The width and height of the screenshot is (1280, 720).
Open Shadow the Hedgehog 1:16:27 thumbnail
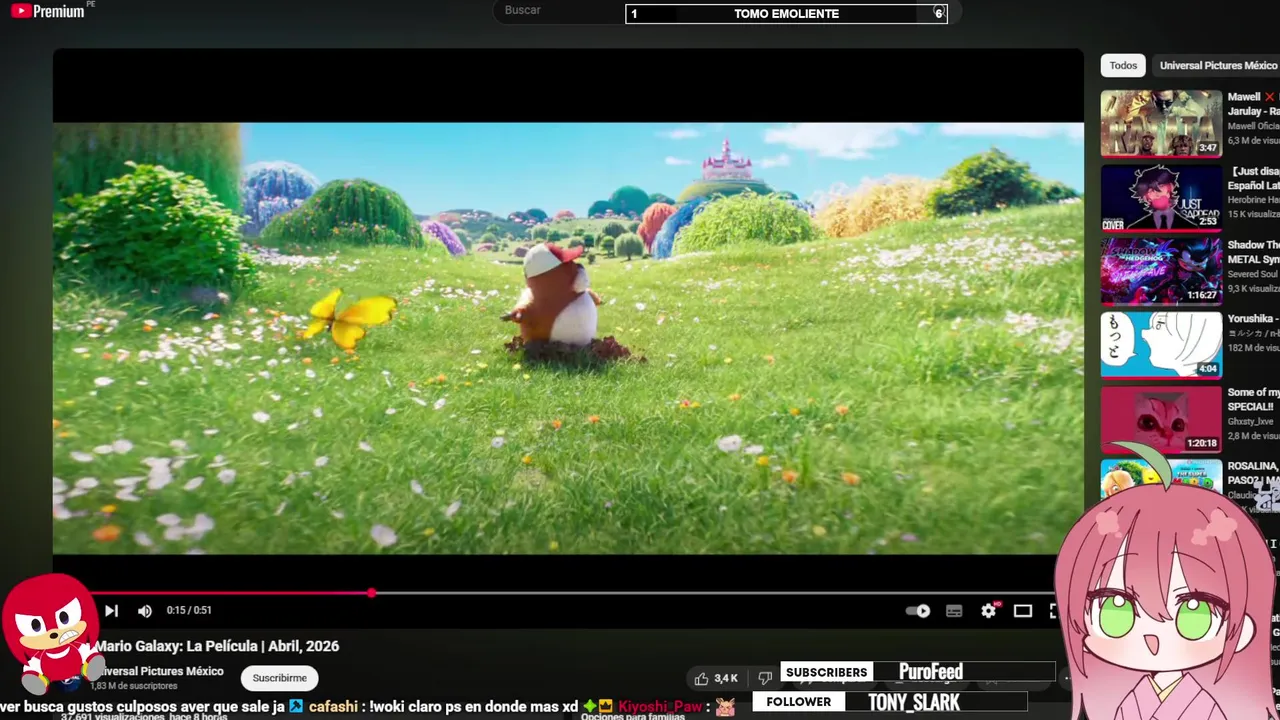1161,270
